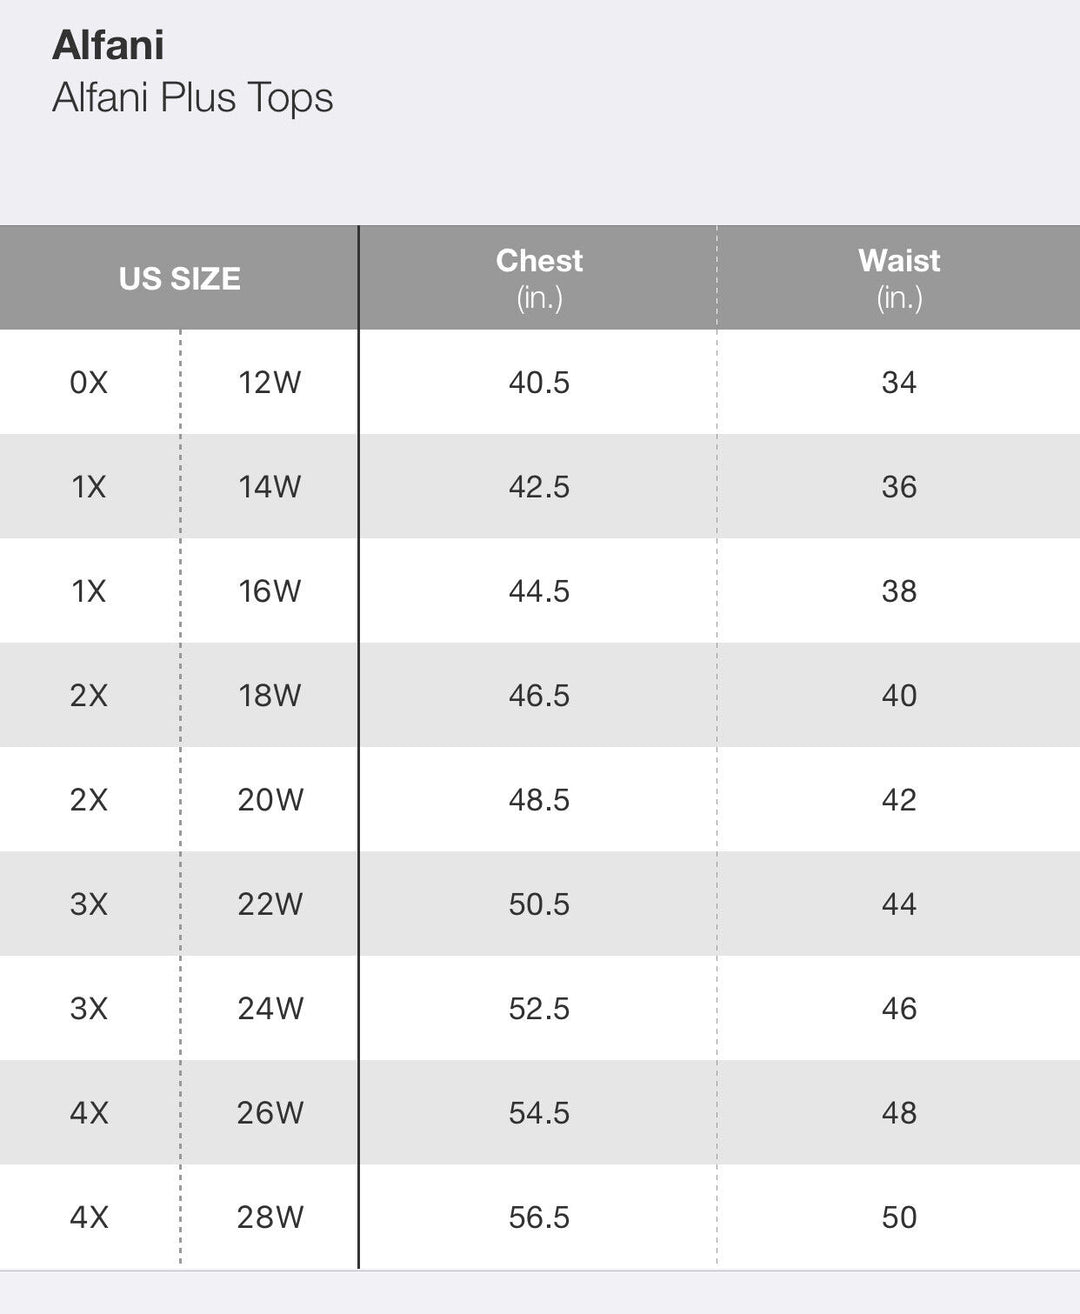Select the 28W size cell

coord(270,1217)
